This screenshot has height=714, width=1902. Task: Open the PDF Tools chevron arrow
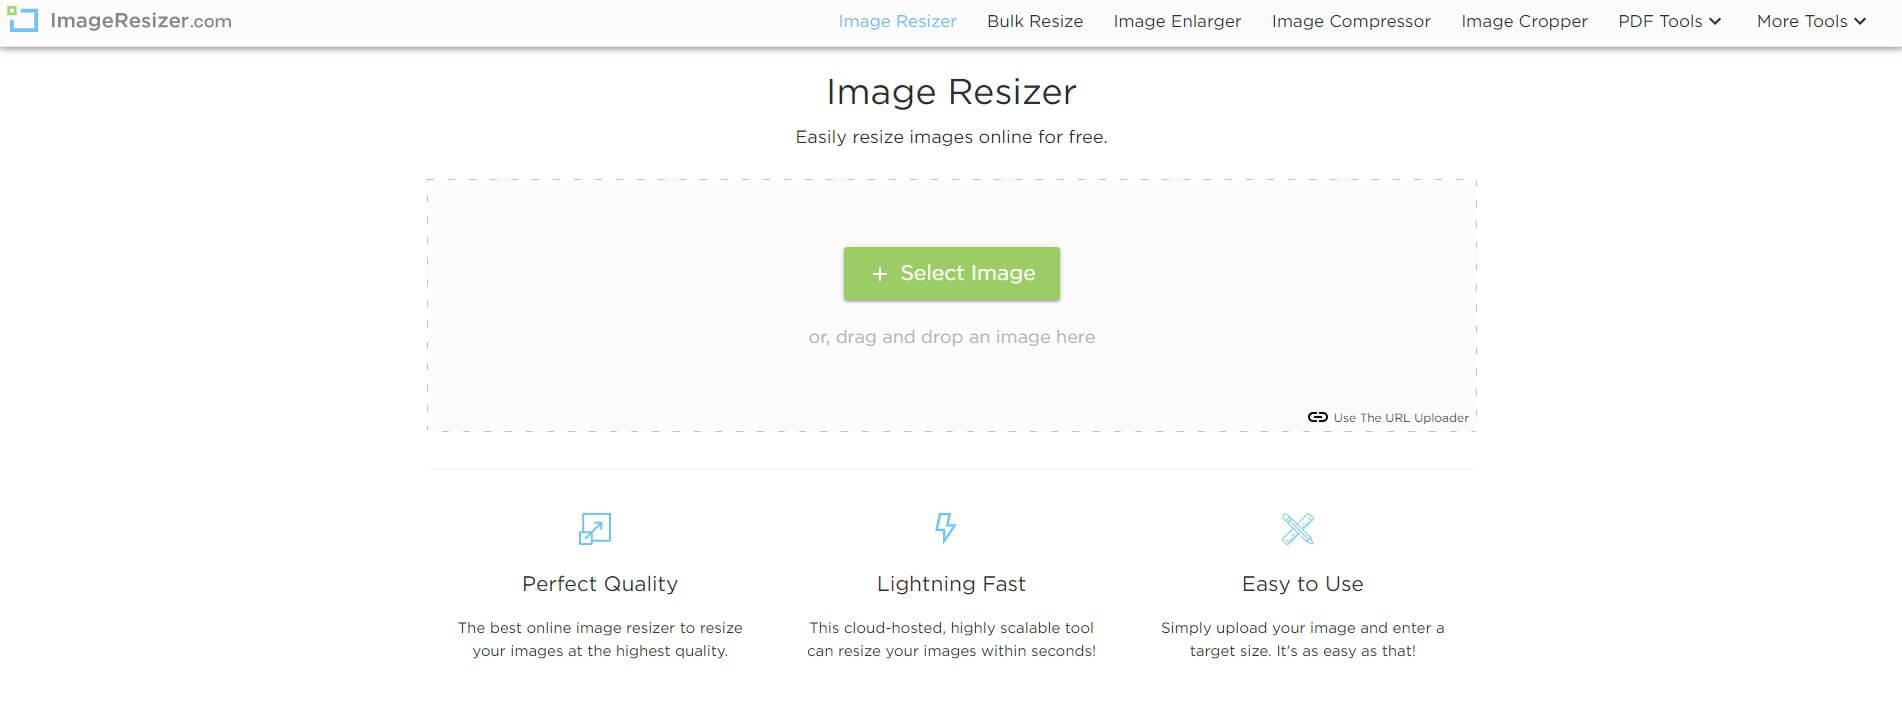[x=1713, y=21]
